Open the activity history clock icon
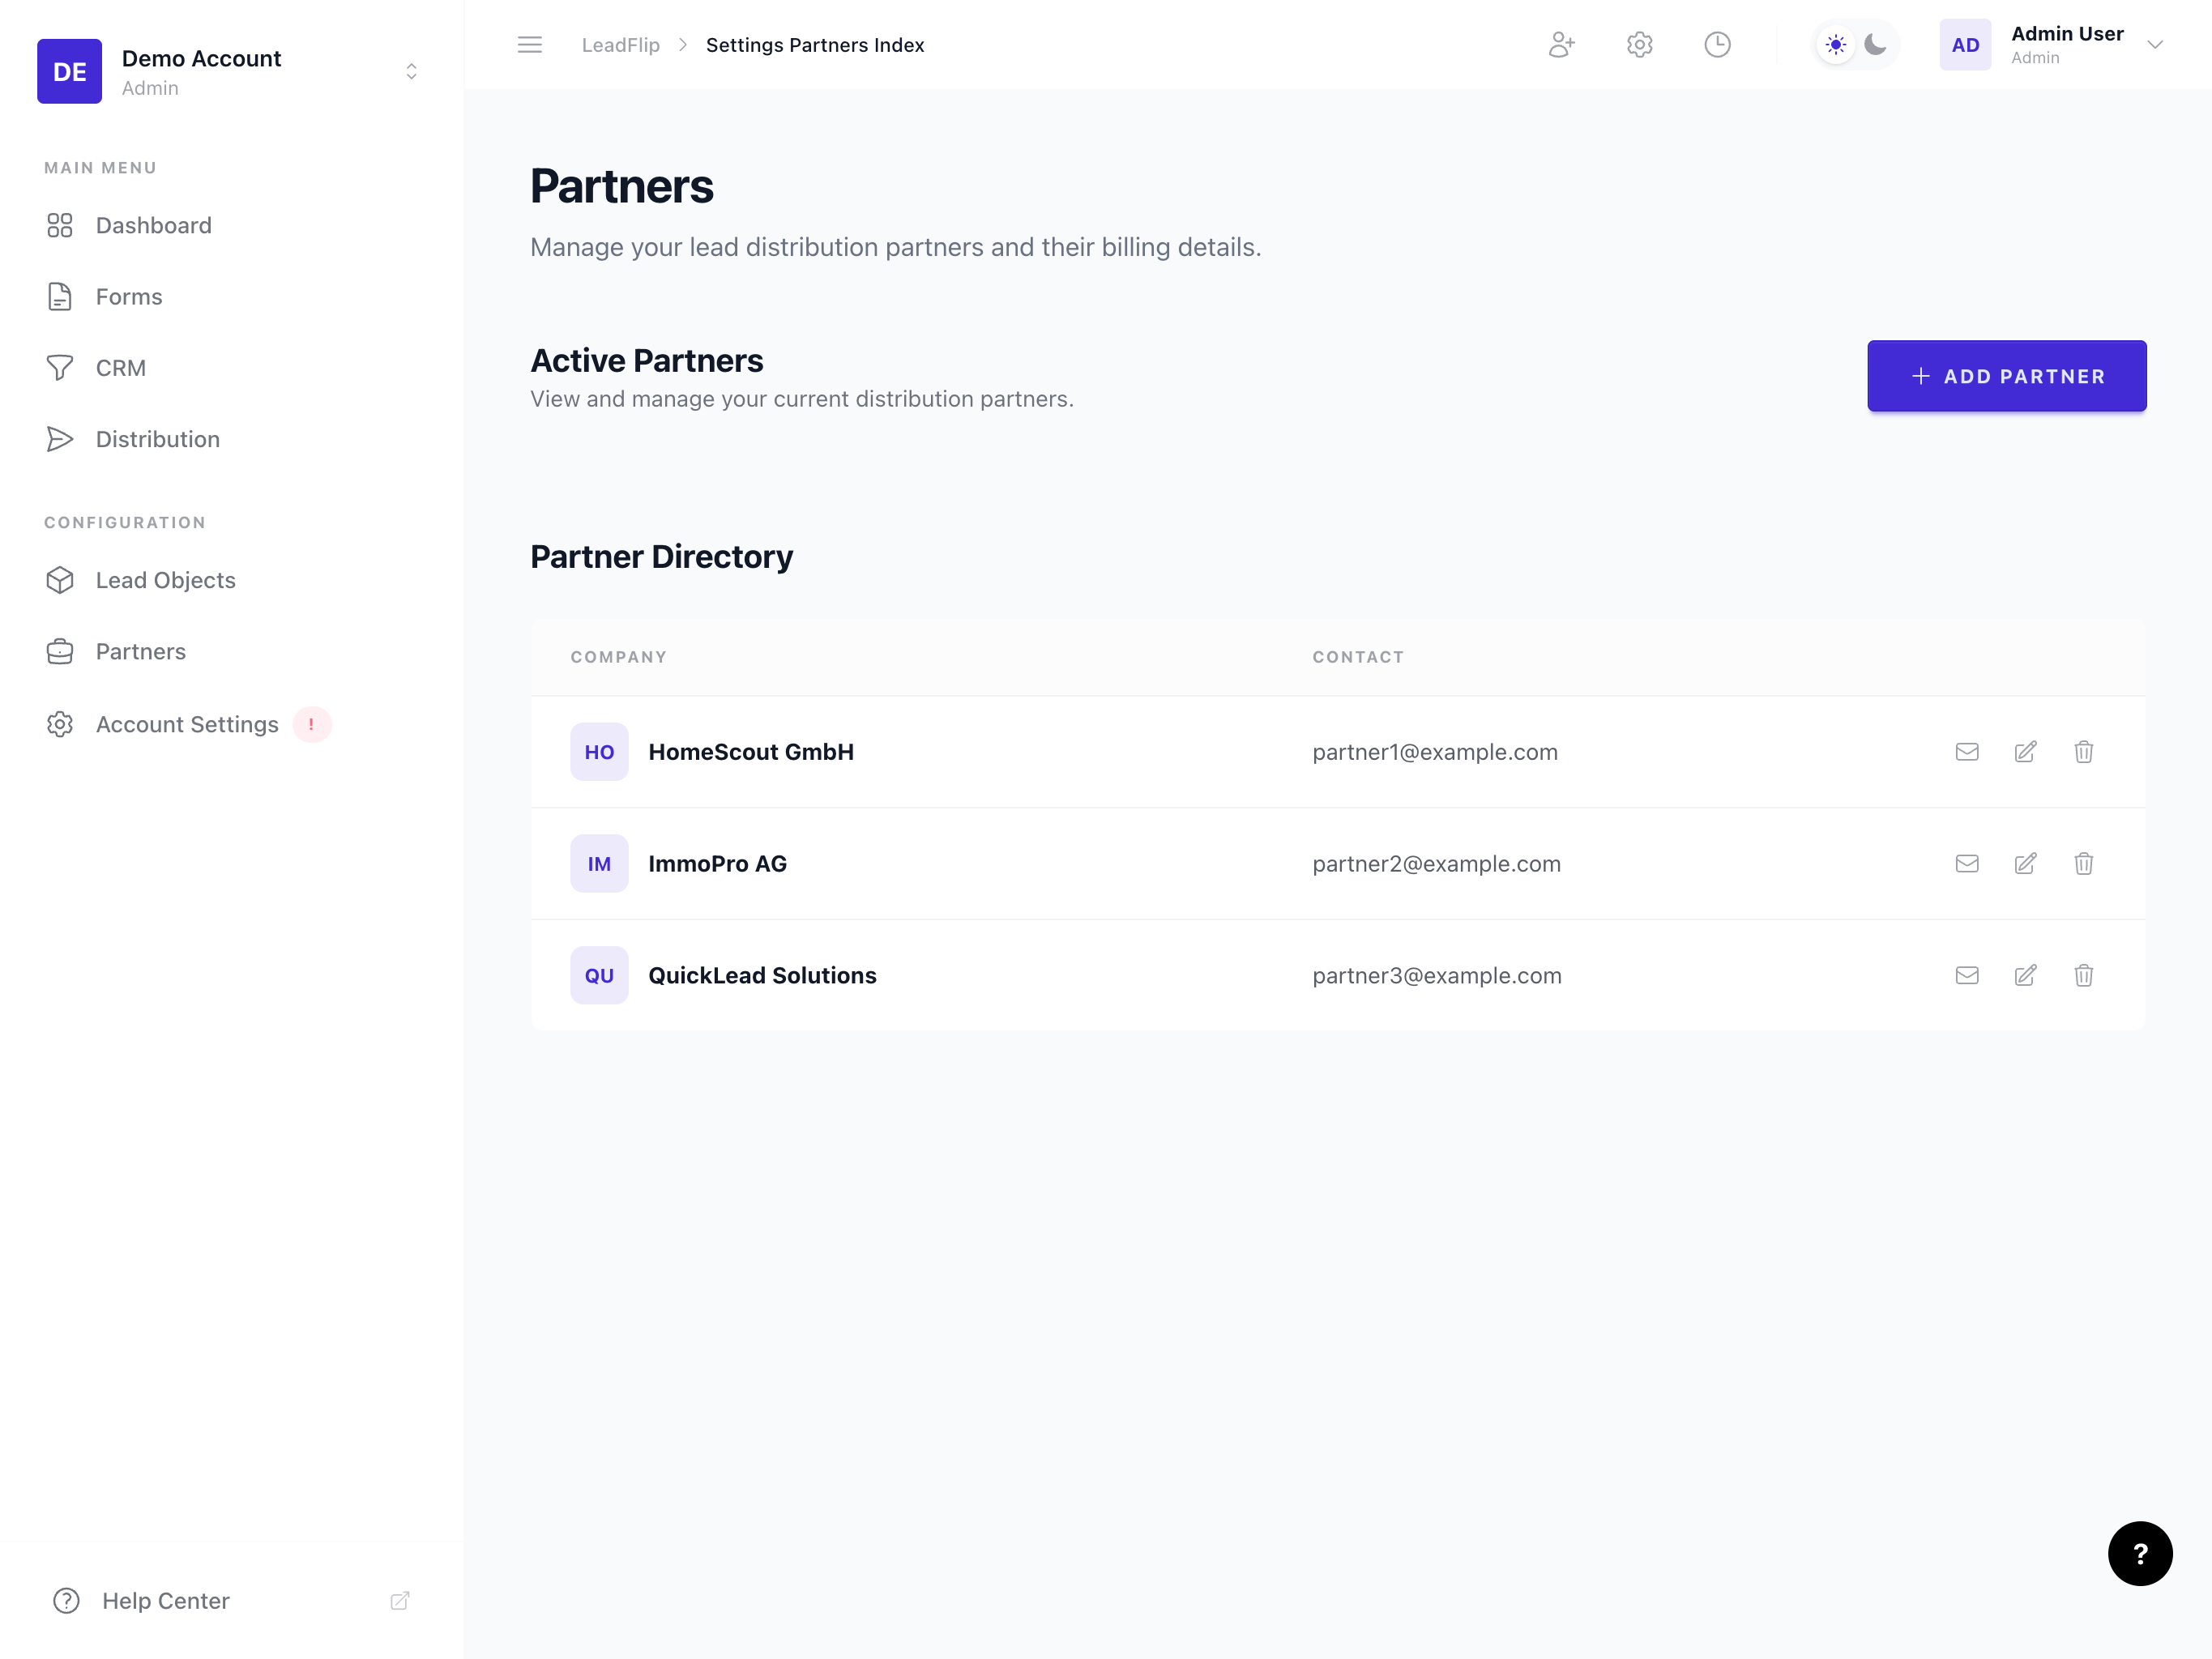 1717,44
